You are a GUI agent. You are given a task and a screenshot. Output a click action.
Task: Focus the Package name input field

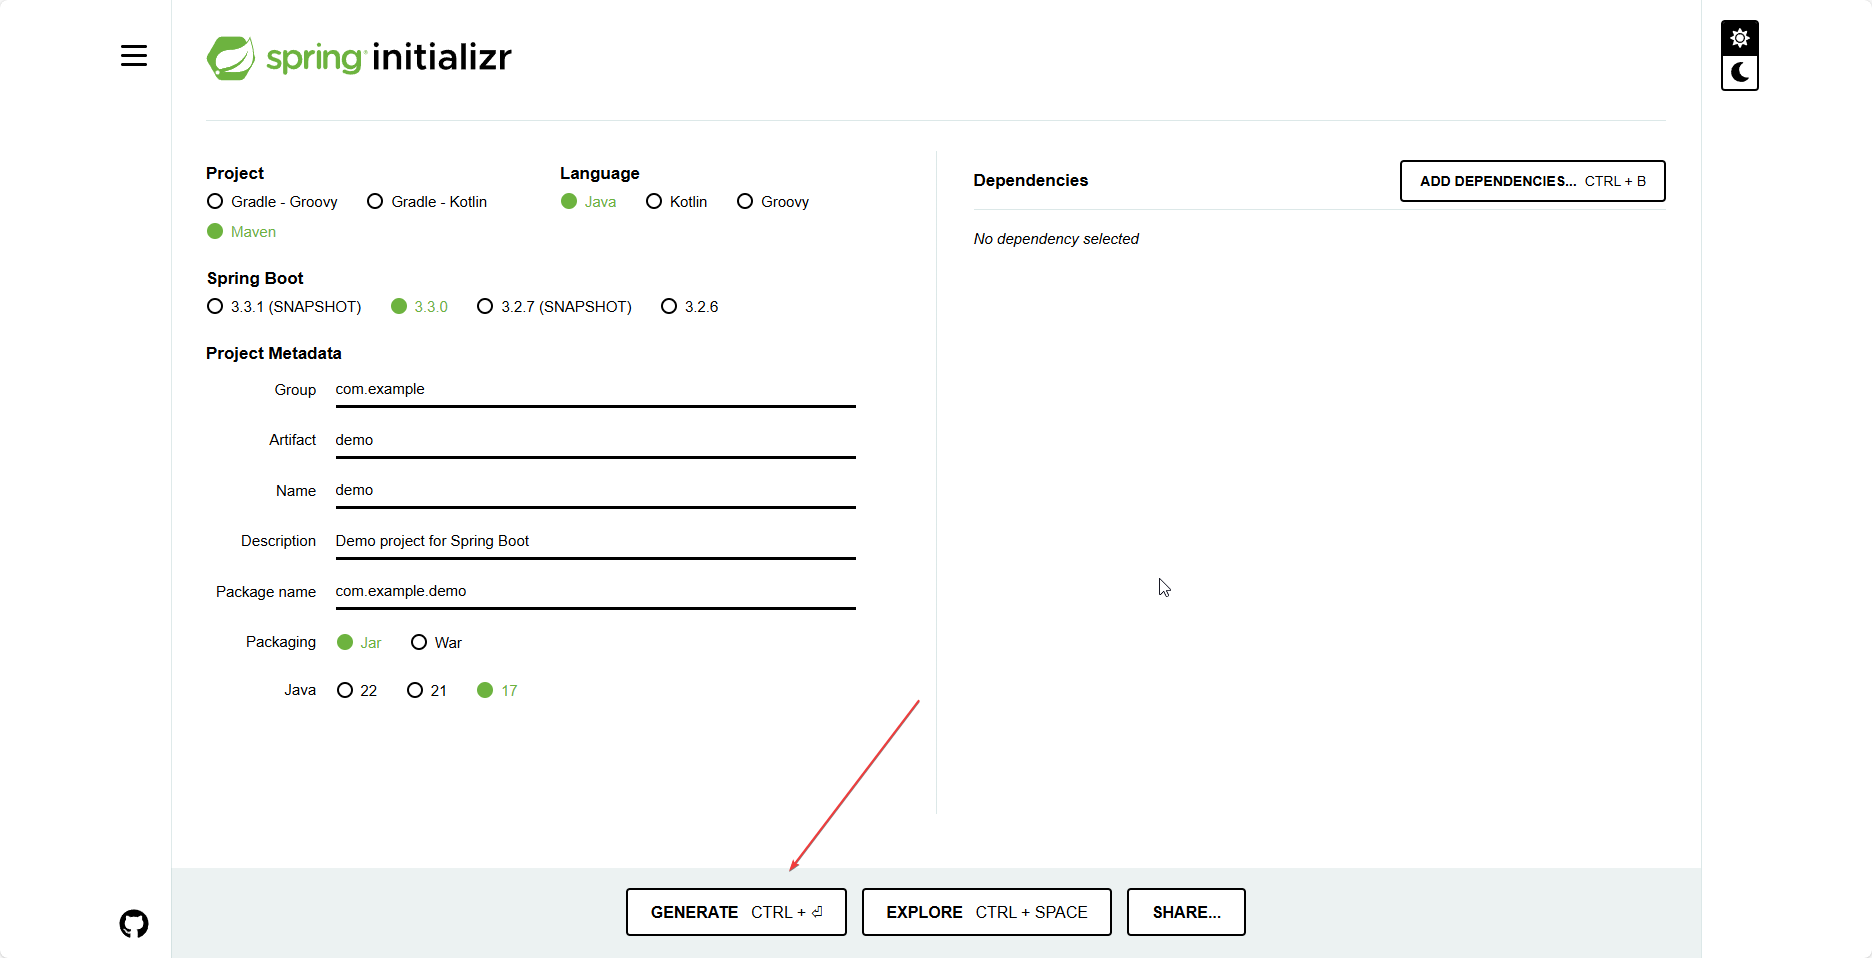(595, 592)
